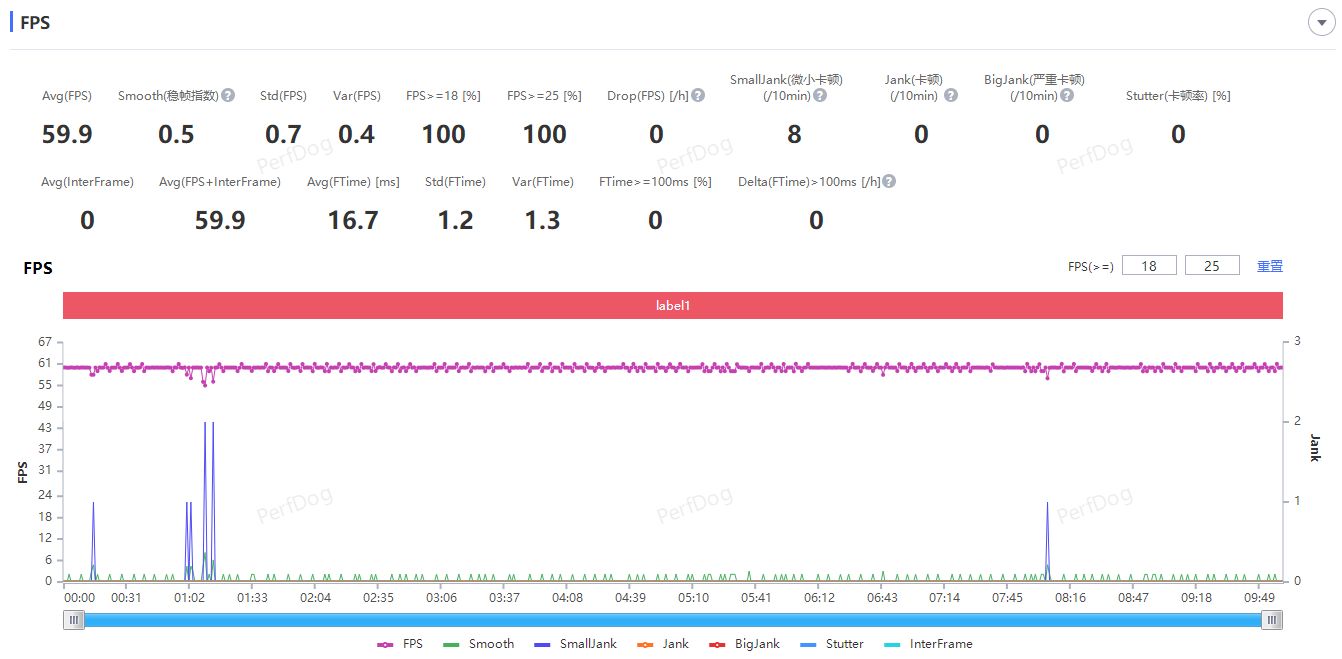The image size is (1342, 659).
Task: Toggle the InterFrame series in the legend
Action: (x=927, y=644)
